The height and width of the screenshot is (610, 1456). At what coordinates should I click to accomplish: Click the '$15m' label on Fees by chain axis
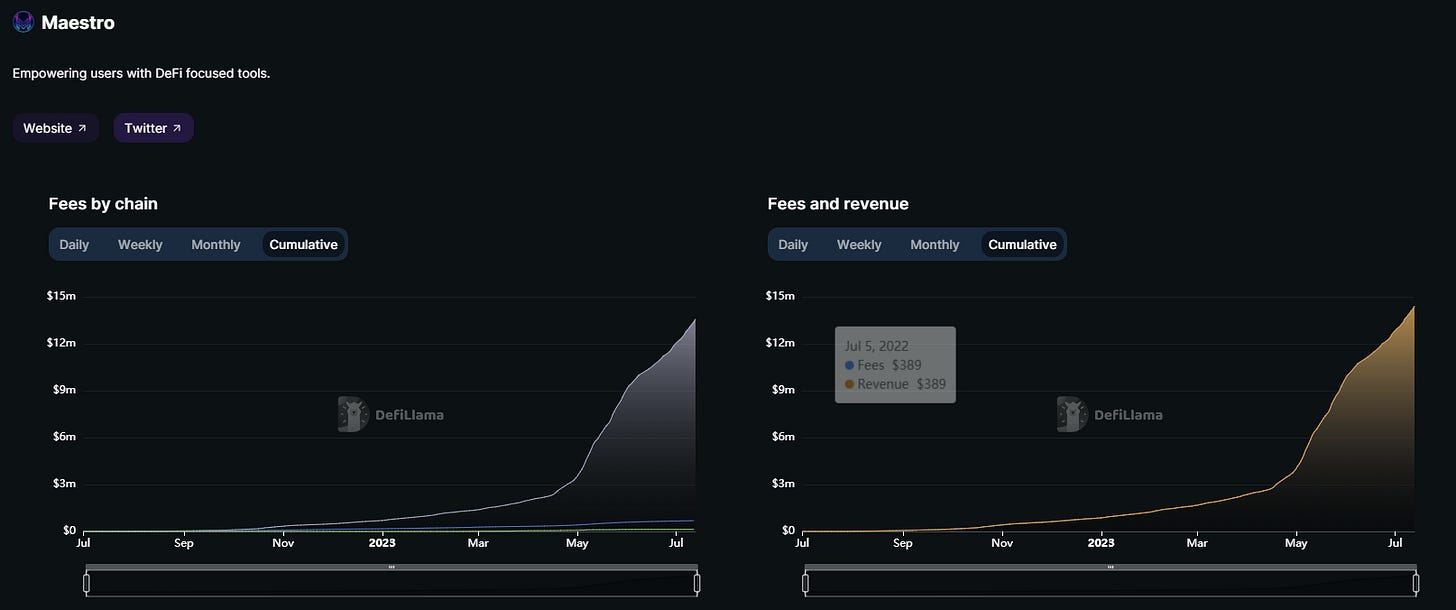pyautogui.click(x=61, y=296)
